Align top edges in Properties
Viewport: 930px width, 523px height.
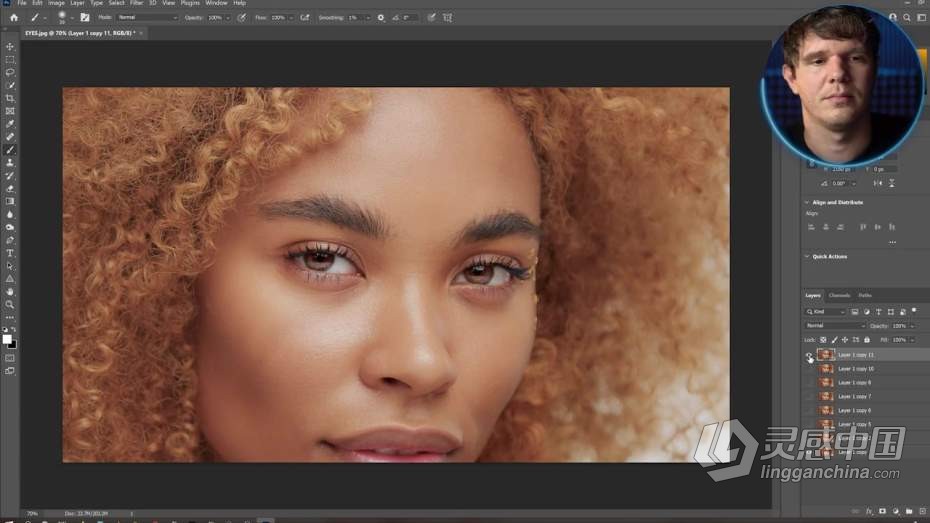click(x=863, y=227)
